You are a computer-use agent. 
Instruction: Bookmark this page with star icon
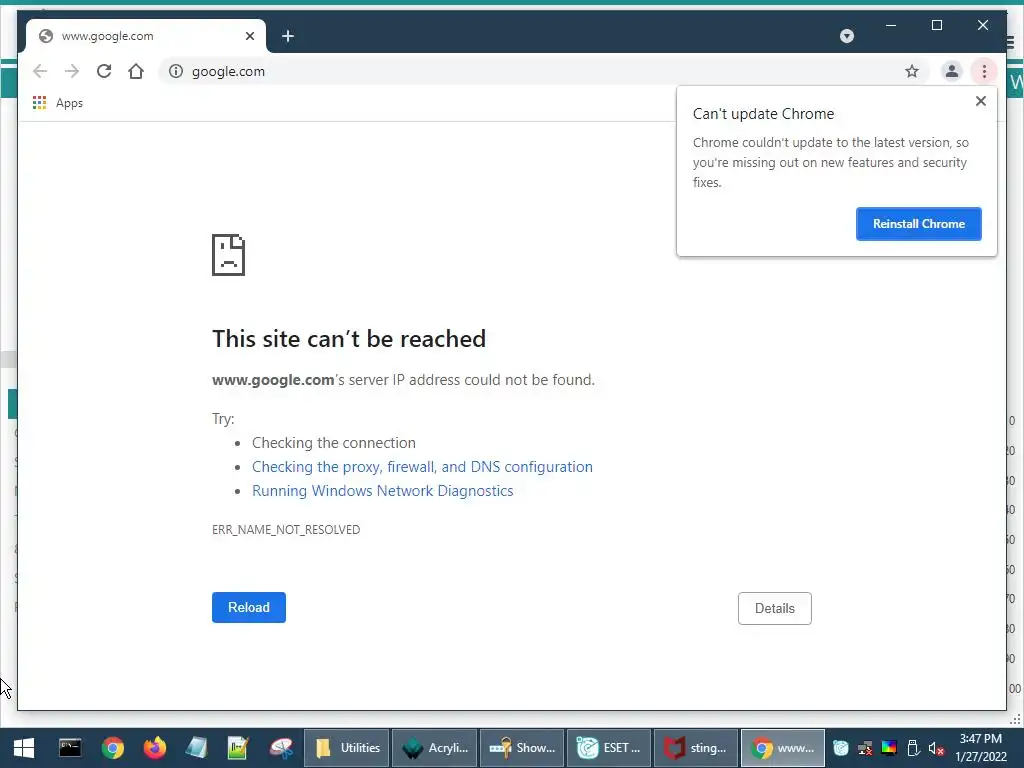click(x=912, y=71)
